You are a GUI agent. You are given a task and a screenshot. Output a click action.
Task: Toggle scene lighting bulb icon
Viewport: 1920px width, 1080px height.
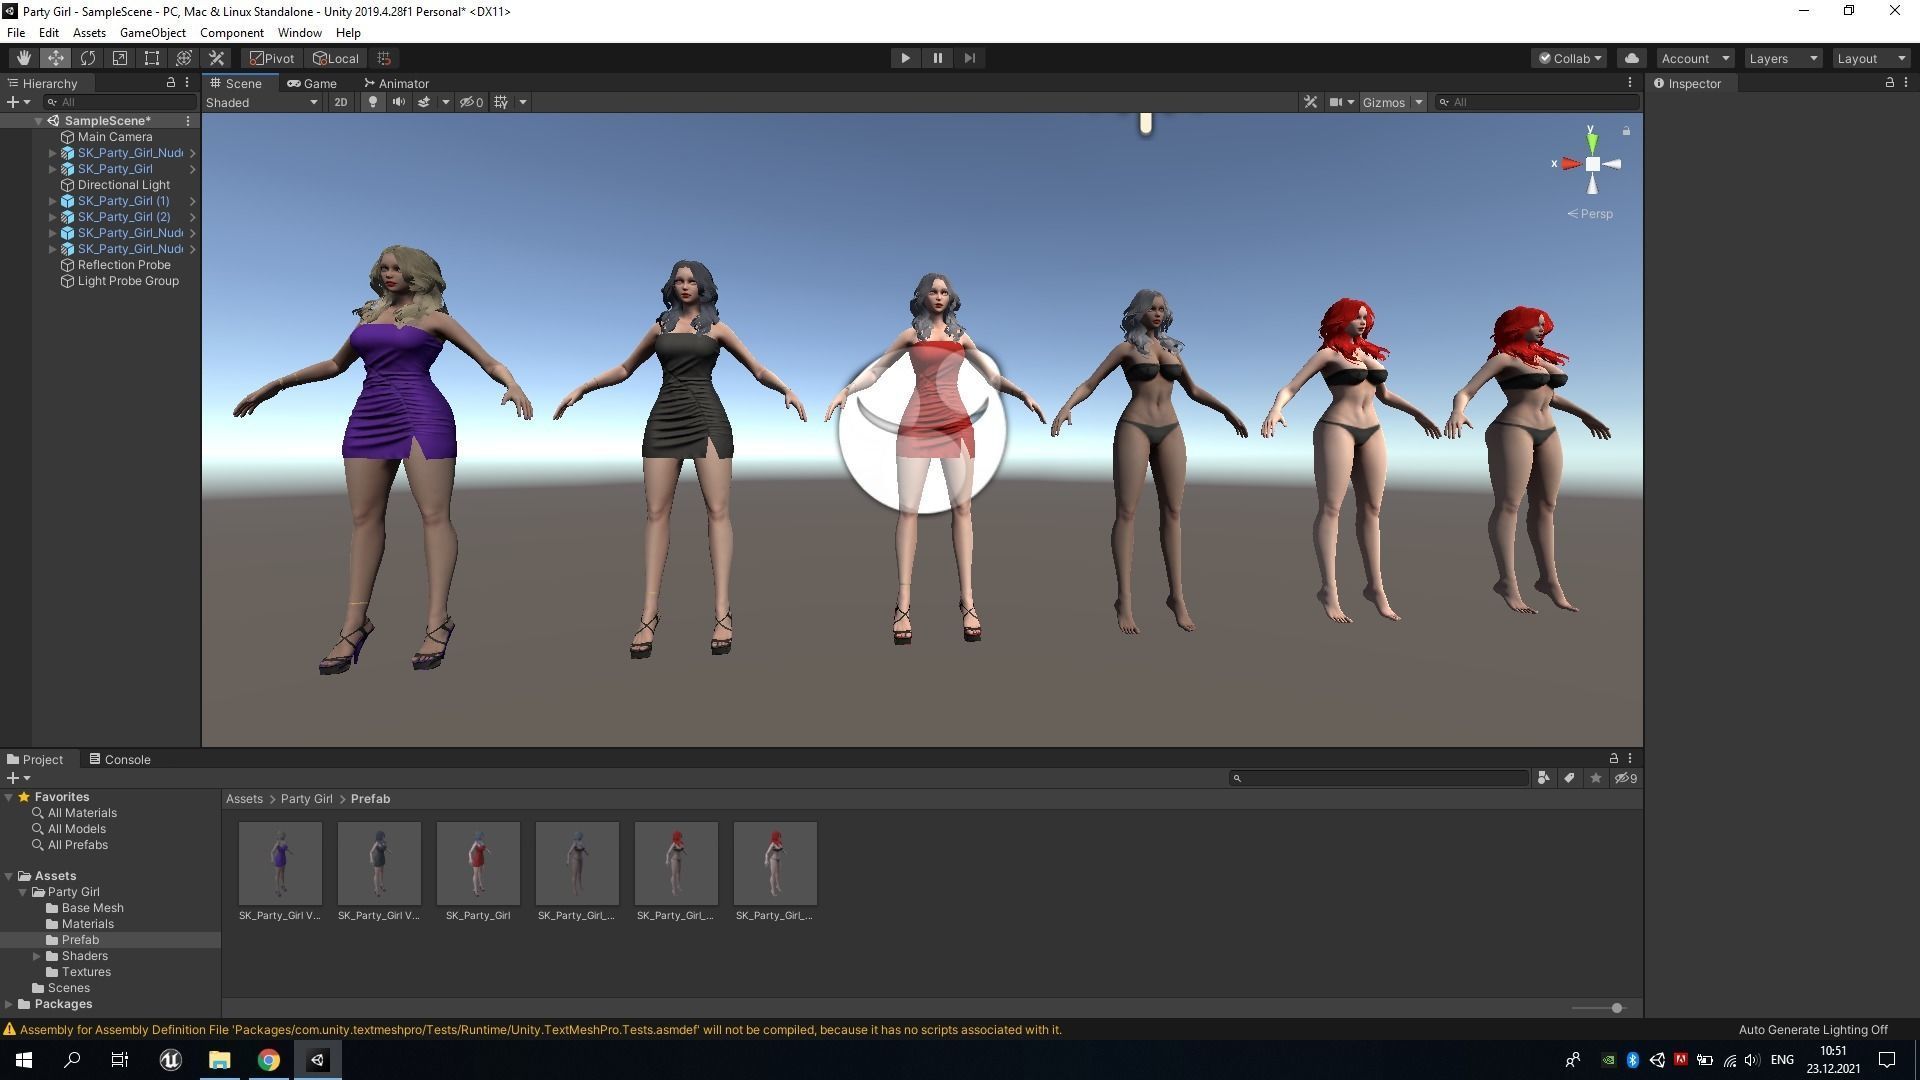click(x=373, y=102)
